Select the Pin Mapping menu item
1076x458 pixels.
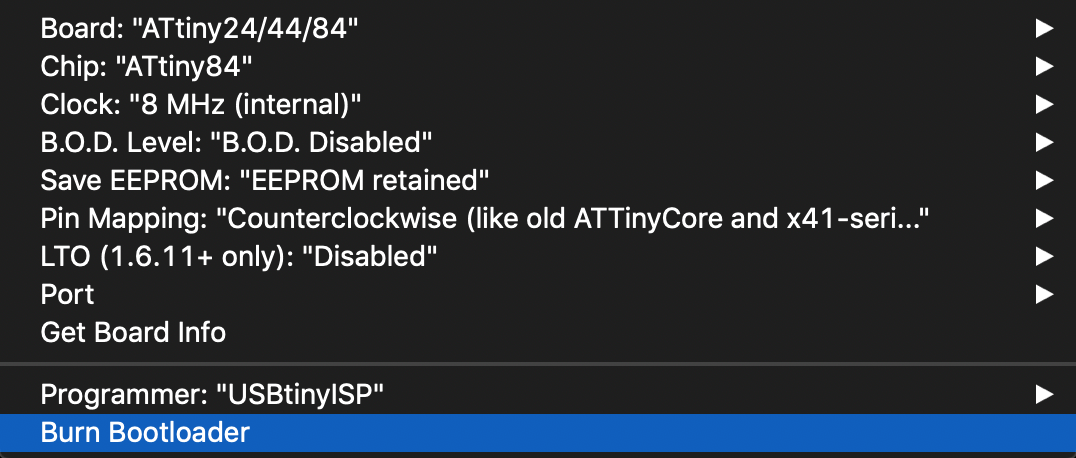pos(480,218)
